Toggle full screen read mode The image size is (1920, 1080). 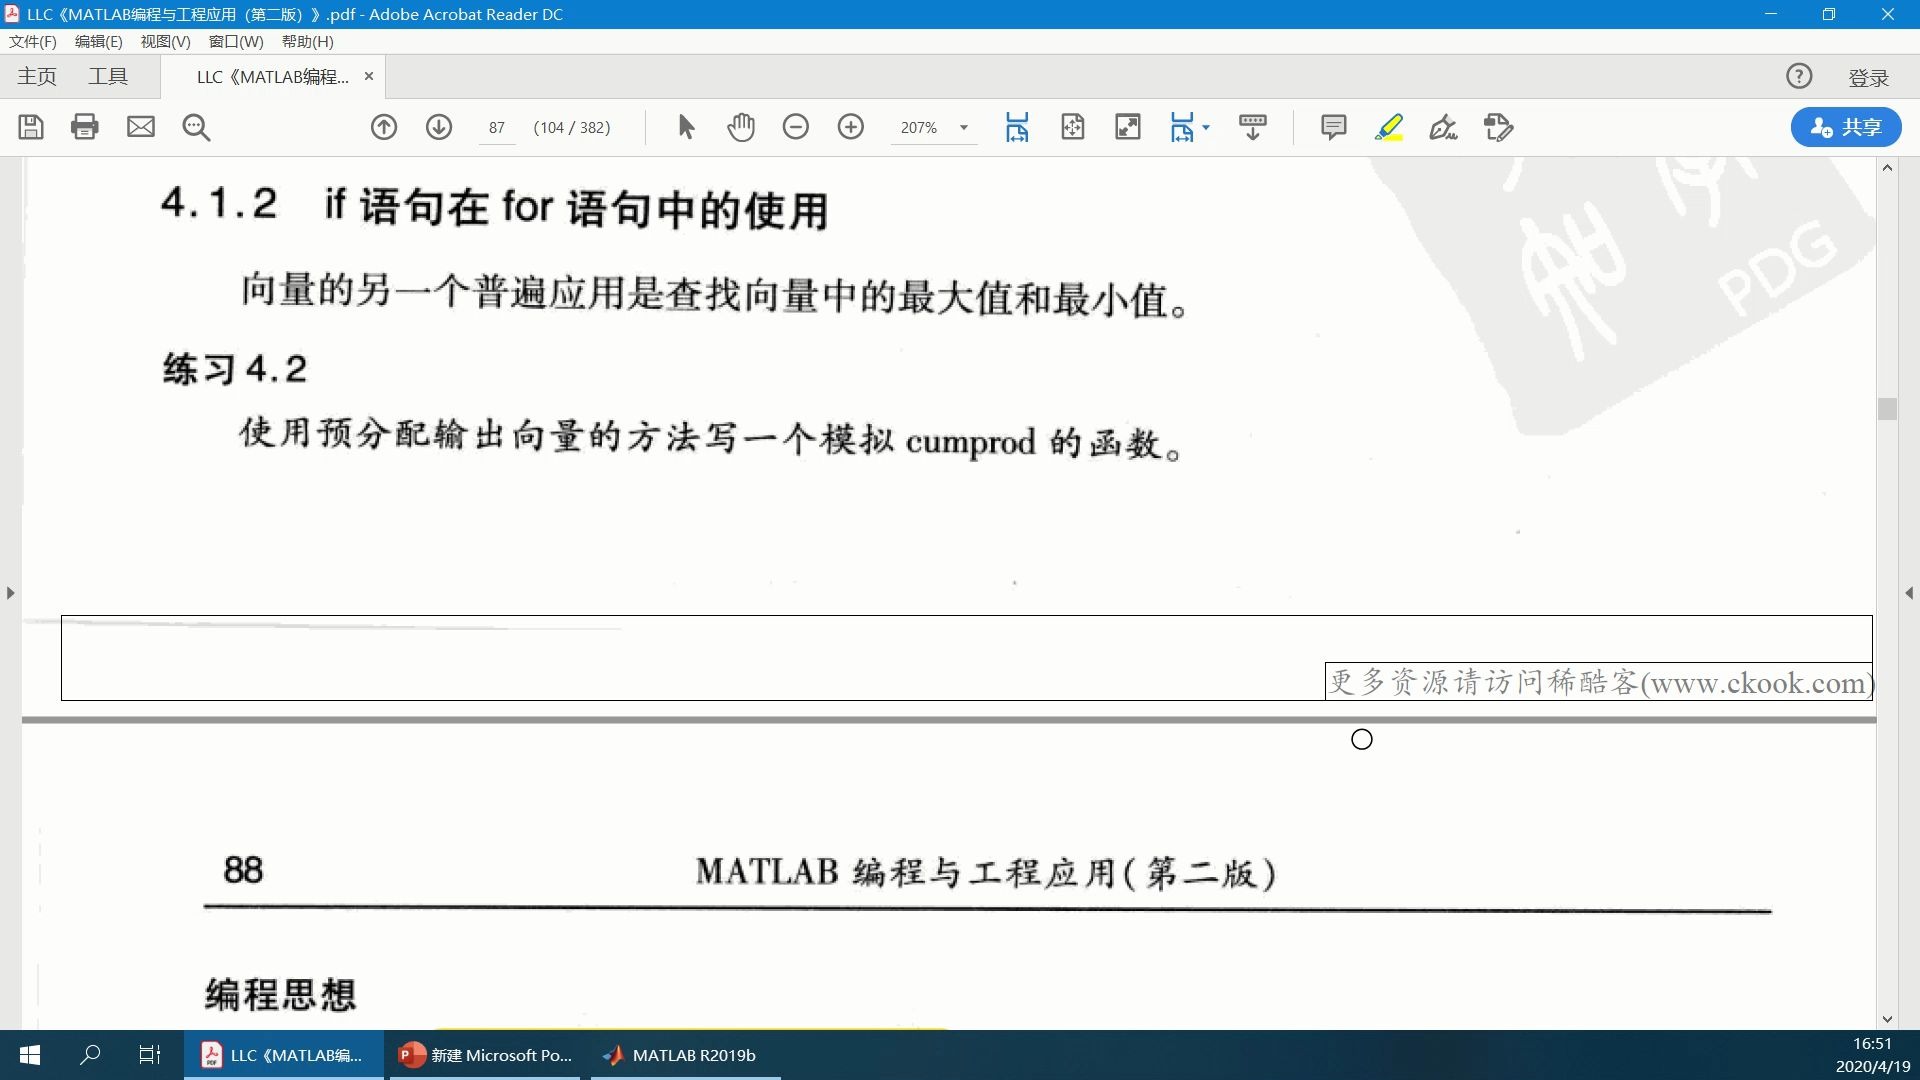pyautogui.click(x=1128, y=127)
